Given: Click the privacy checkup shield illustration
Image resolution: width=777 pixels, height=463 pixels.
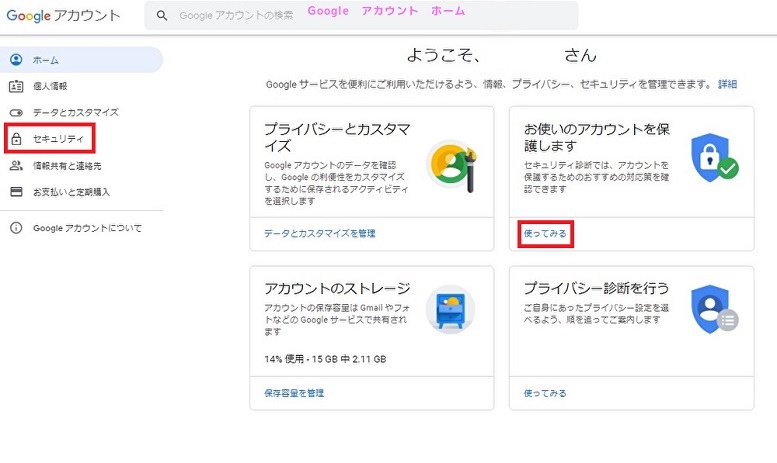Looking at the screenshot, I should [714, 309].
